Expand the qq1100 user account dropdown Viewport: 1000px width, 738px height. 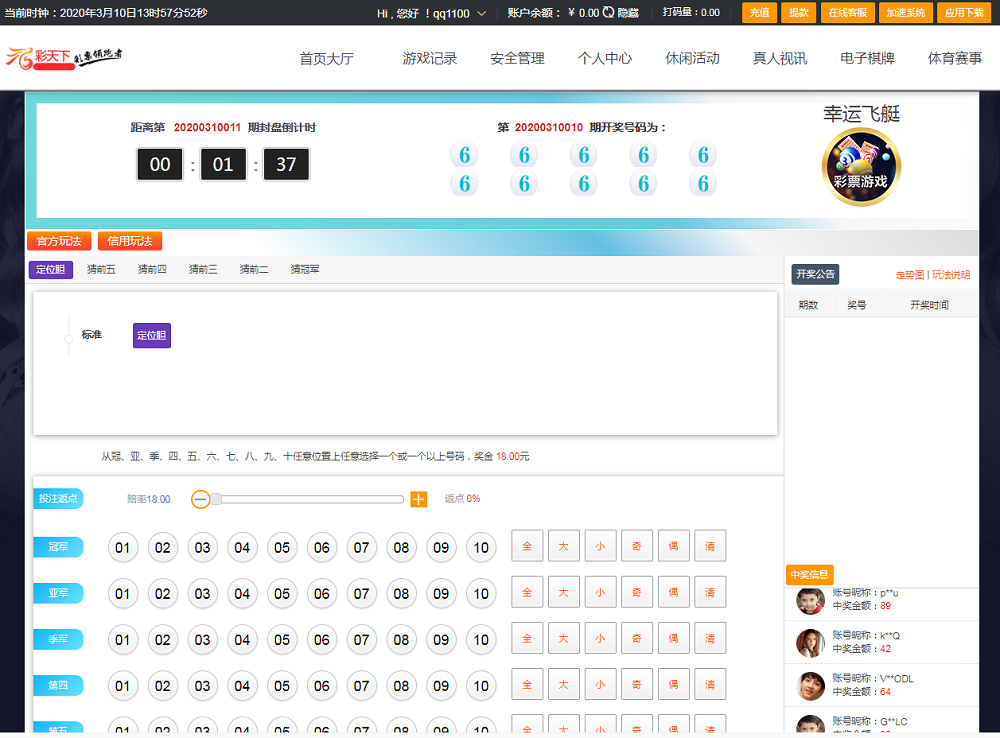pos(481,14)
